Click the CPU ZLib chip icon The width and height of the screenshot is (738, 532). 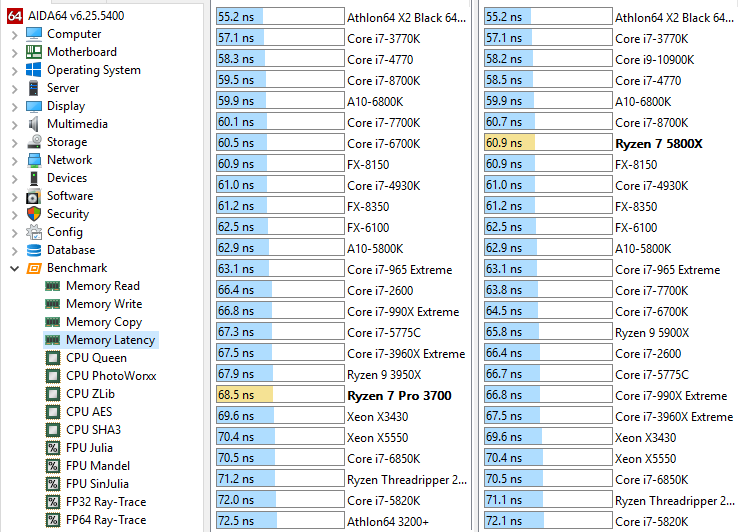pyautogui.click(x=53, y=394)
